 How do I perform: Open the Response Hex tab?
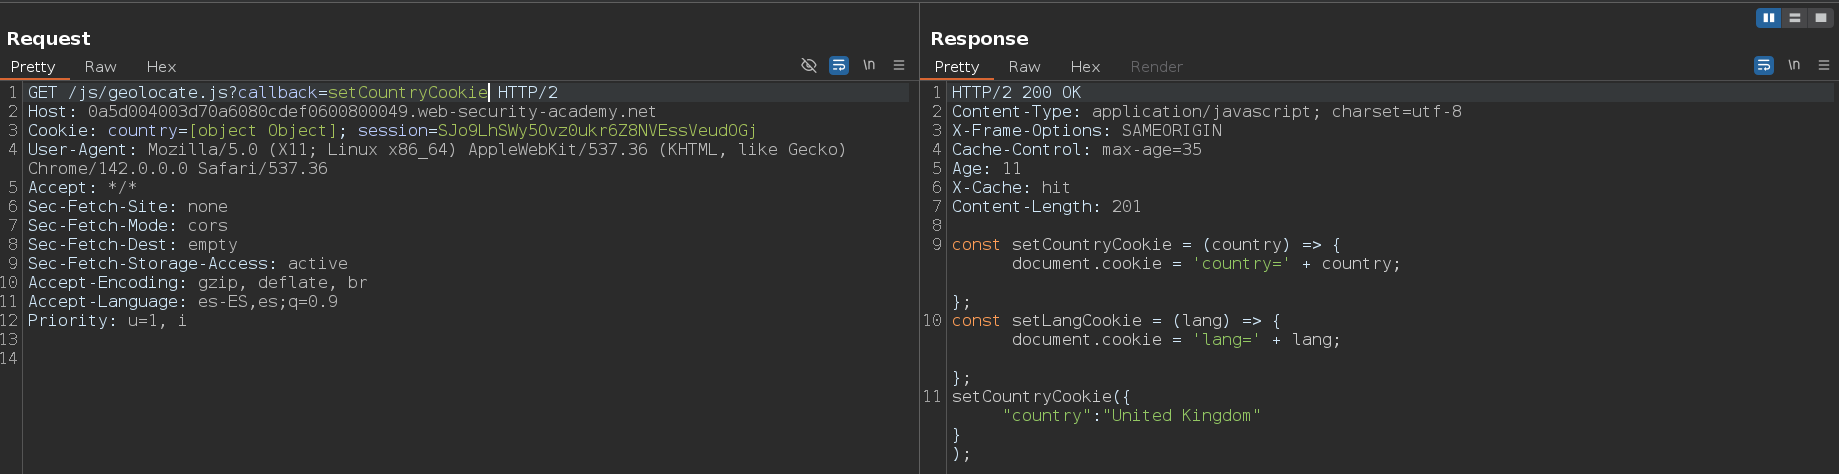tap(1085, 67)
